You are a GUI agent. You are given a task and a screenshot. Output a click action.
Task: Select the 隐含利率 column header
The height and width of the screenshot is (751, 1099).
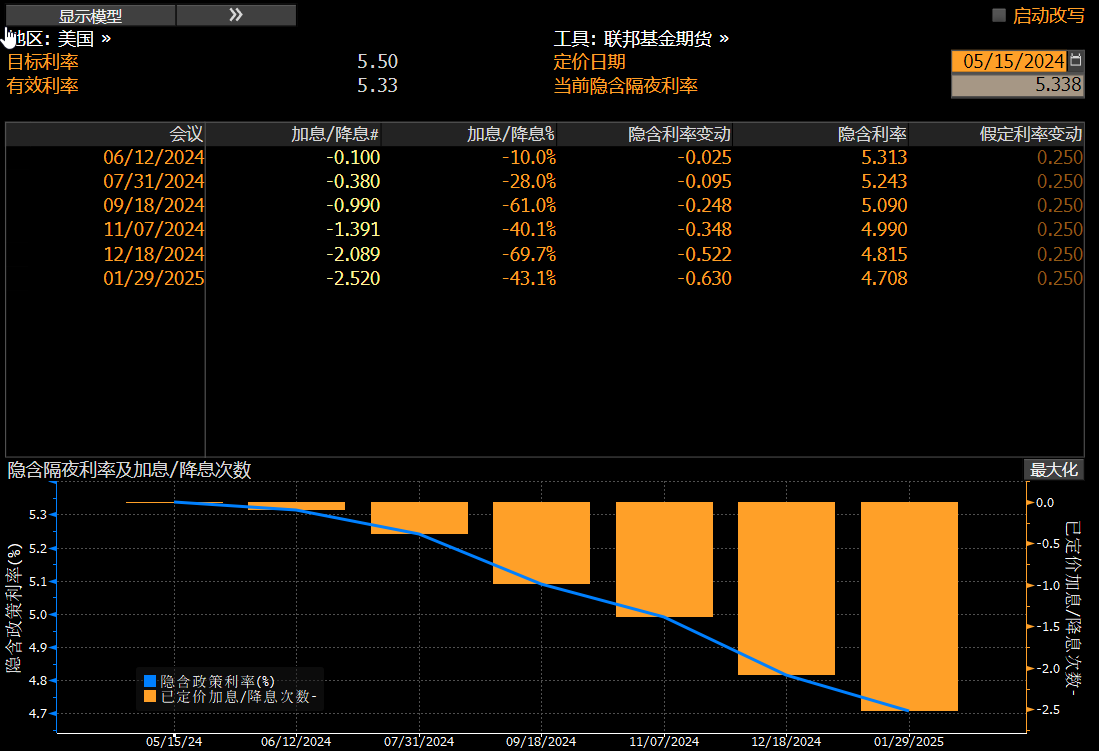(x=872, y=134)
